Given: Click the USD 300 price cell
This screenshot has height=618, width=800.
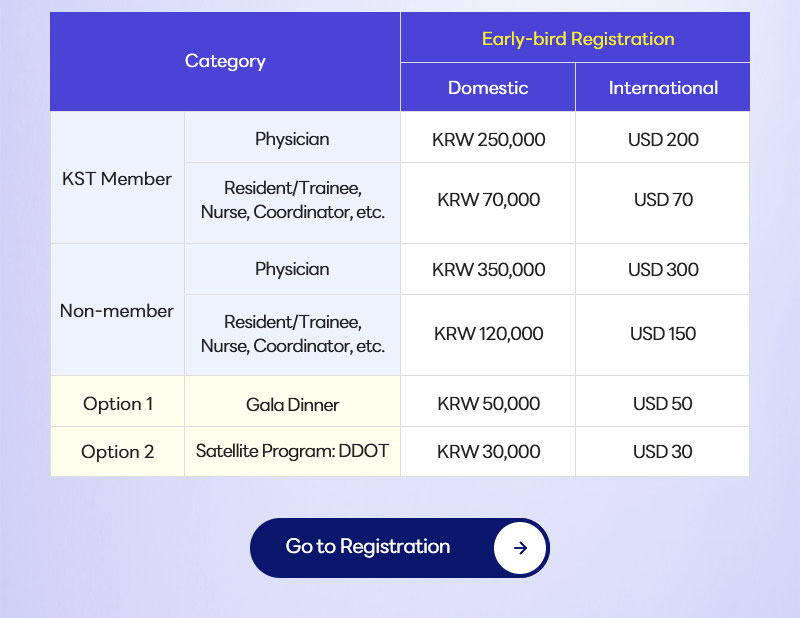Looking at the screenshot, I should [x=663, y=270].
